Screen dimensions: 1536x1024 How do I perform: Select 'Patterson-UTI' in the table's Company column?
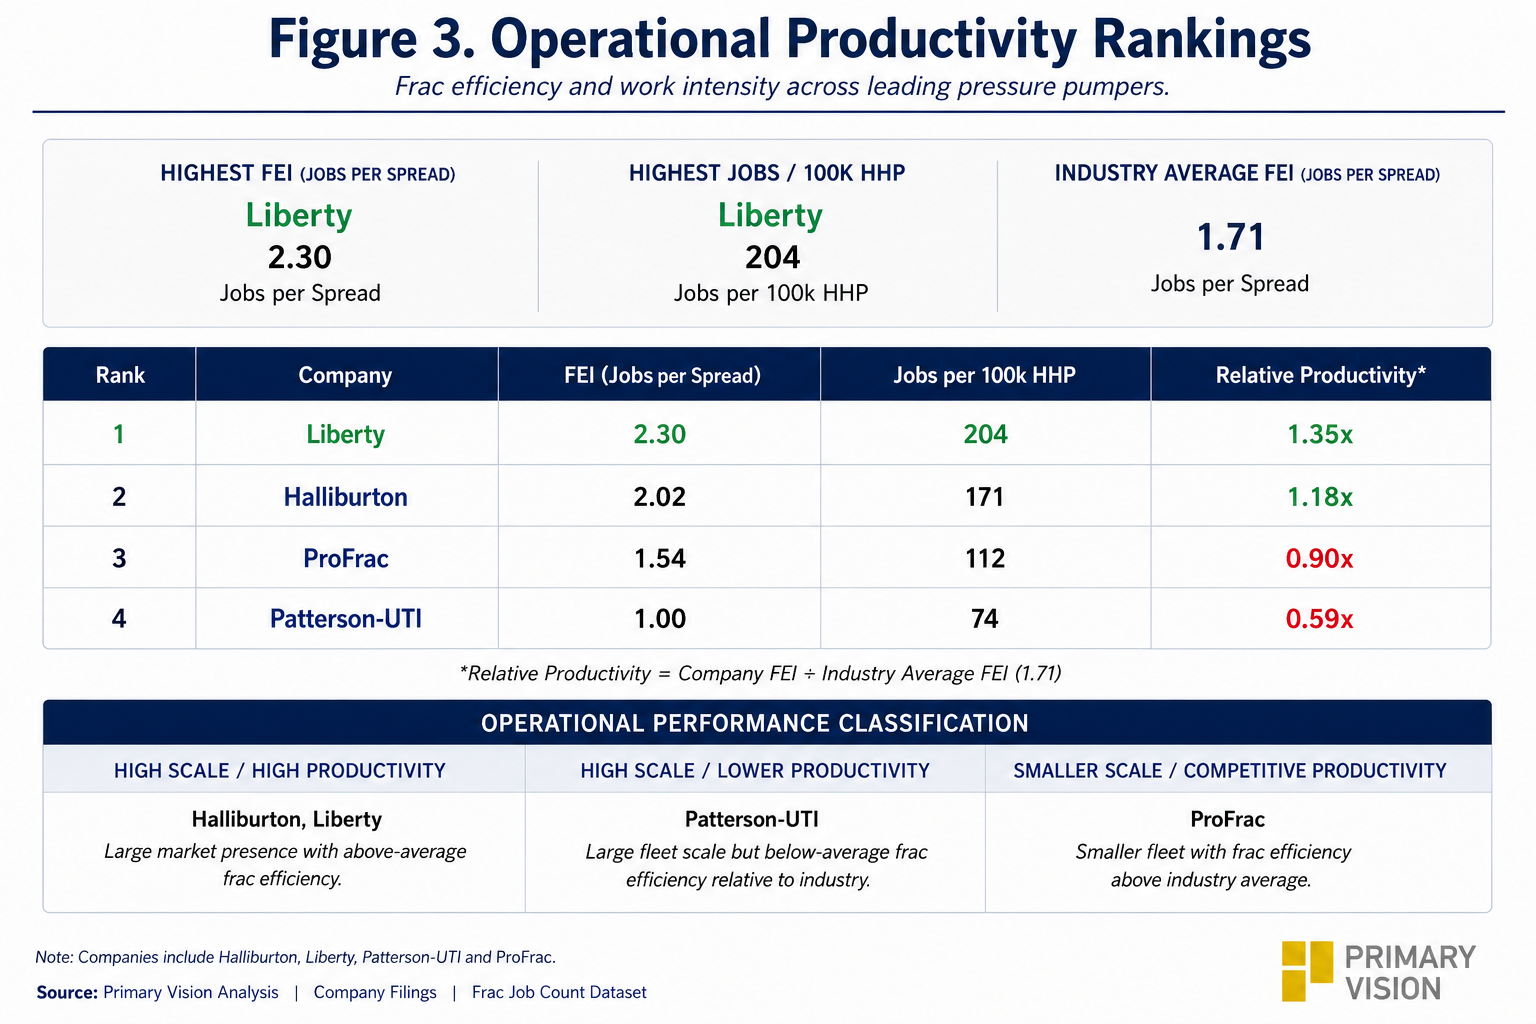pos(346,619)
